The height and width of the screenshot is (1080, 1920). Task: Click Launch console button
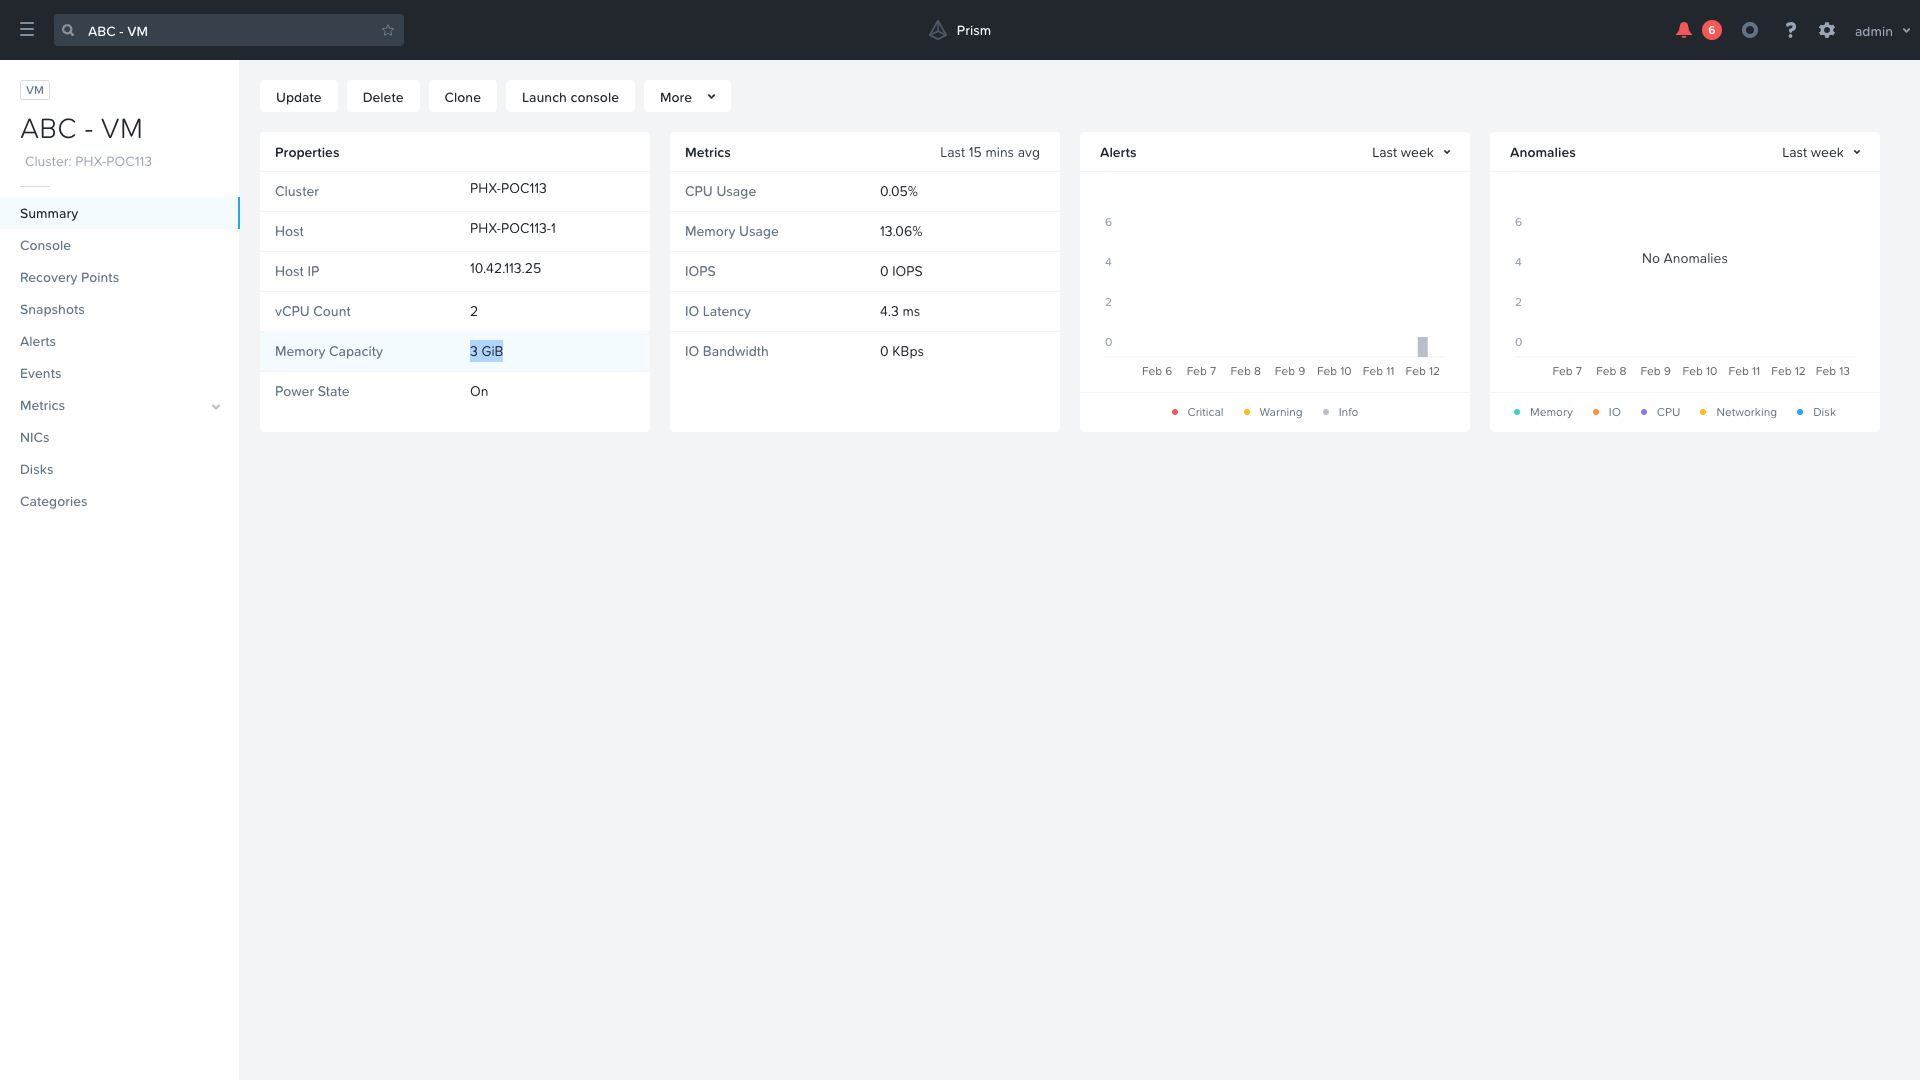tap(570, 97)
